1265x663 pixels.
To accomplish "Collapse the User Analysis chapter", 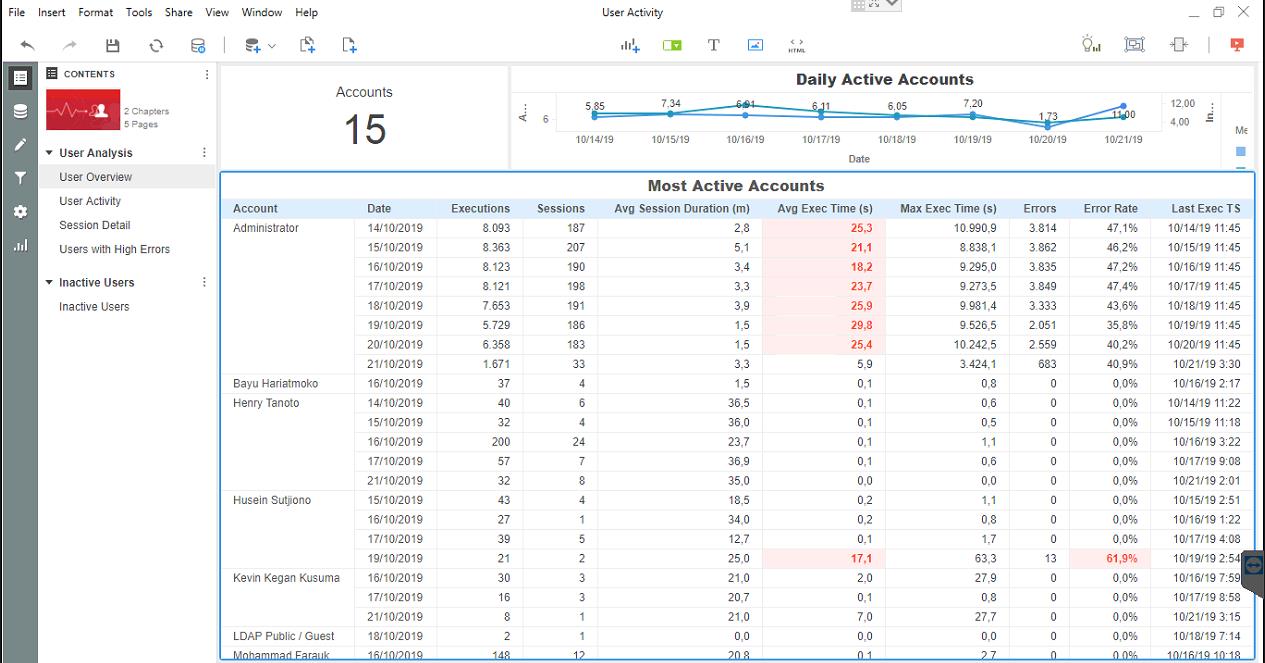I will [x=49, y=153].
